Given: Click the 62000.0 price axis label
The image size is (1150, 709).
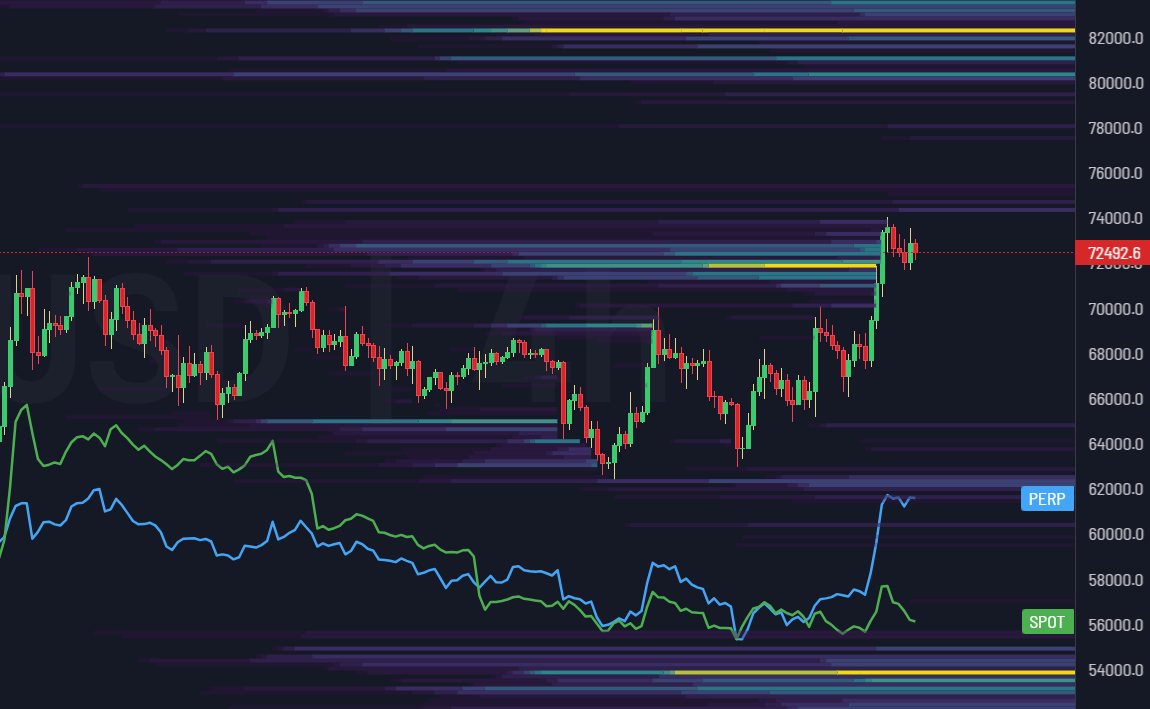Looking at the screenshot, I should (x=1115, y=489).
